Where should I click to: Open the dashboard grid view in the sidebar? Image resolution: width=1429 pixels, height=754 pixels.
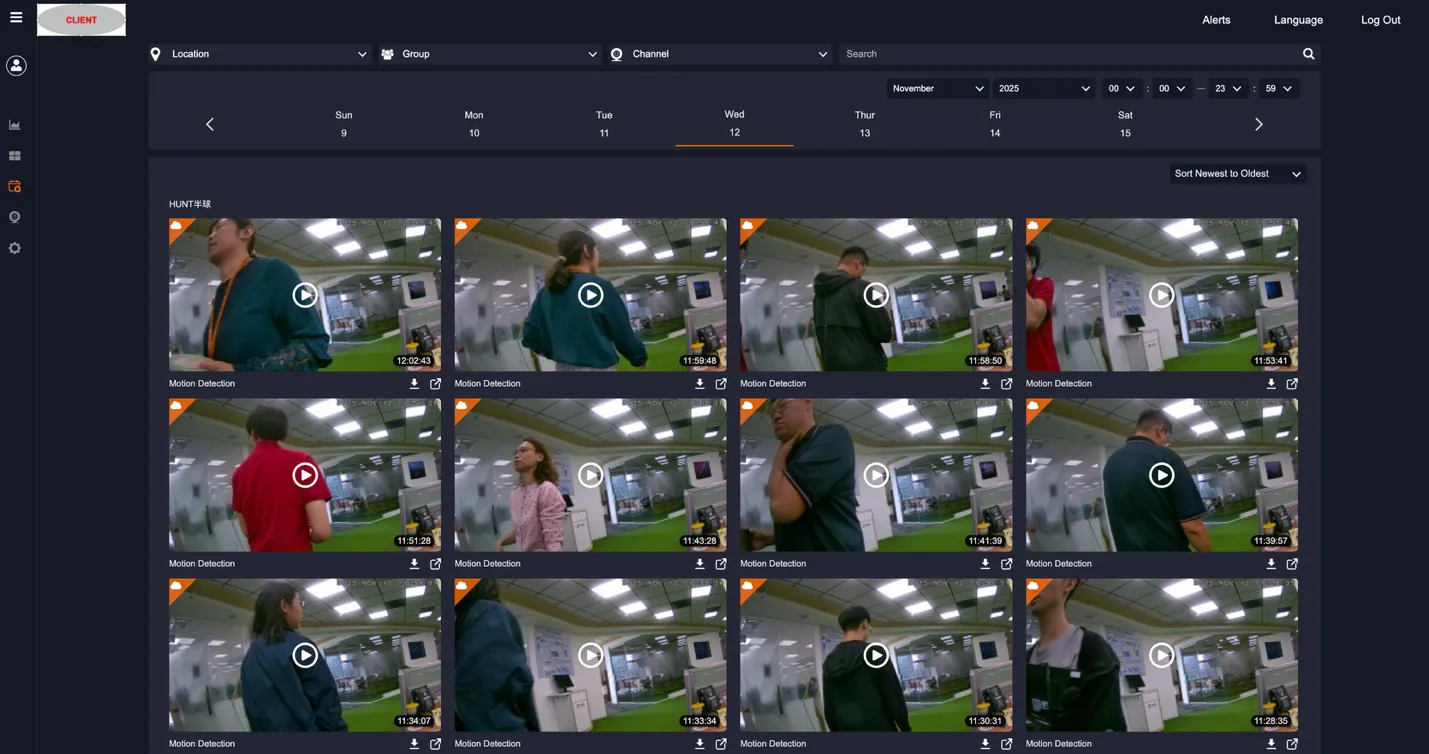click(x=14, y=155)
